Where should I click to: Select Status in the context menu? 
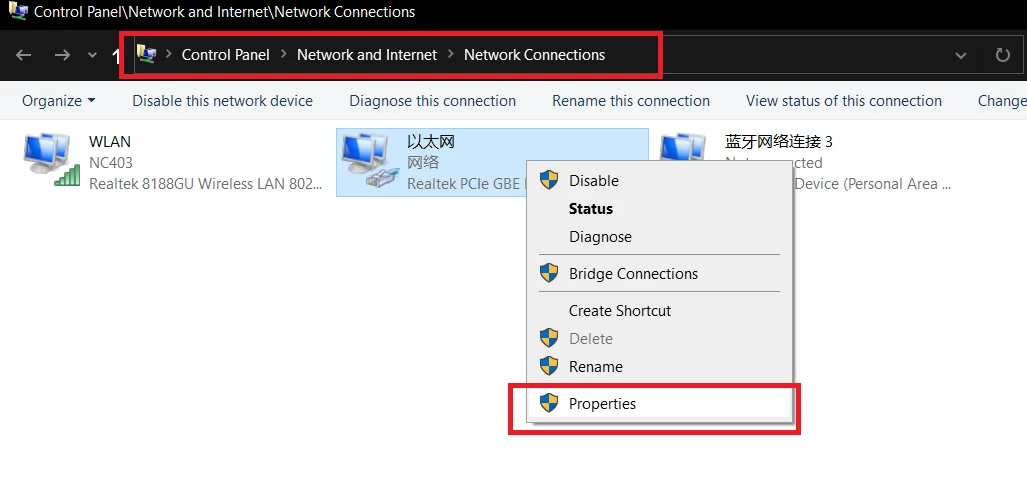[x=590, y=209]
